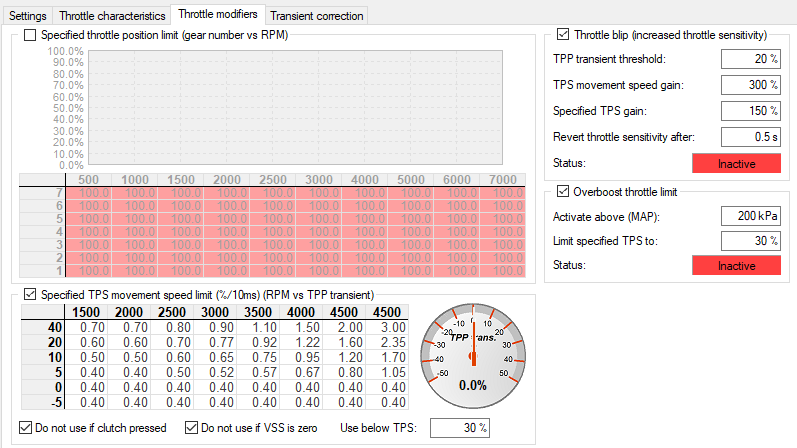
Task: Select gear 7 cell under 500 RPM
Action: click(88, 193)
